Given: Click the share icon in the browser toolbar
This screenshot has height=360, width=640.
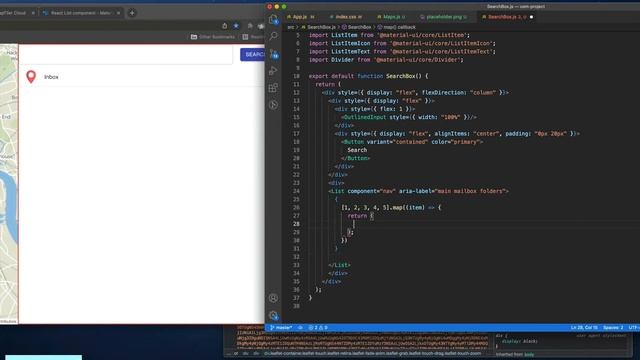Looking at the screenshot, I should pyautogui.click(x=224, y=26).
